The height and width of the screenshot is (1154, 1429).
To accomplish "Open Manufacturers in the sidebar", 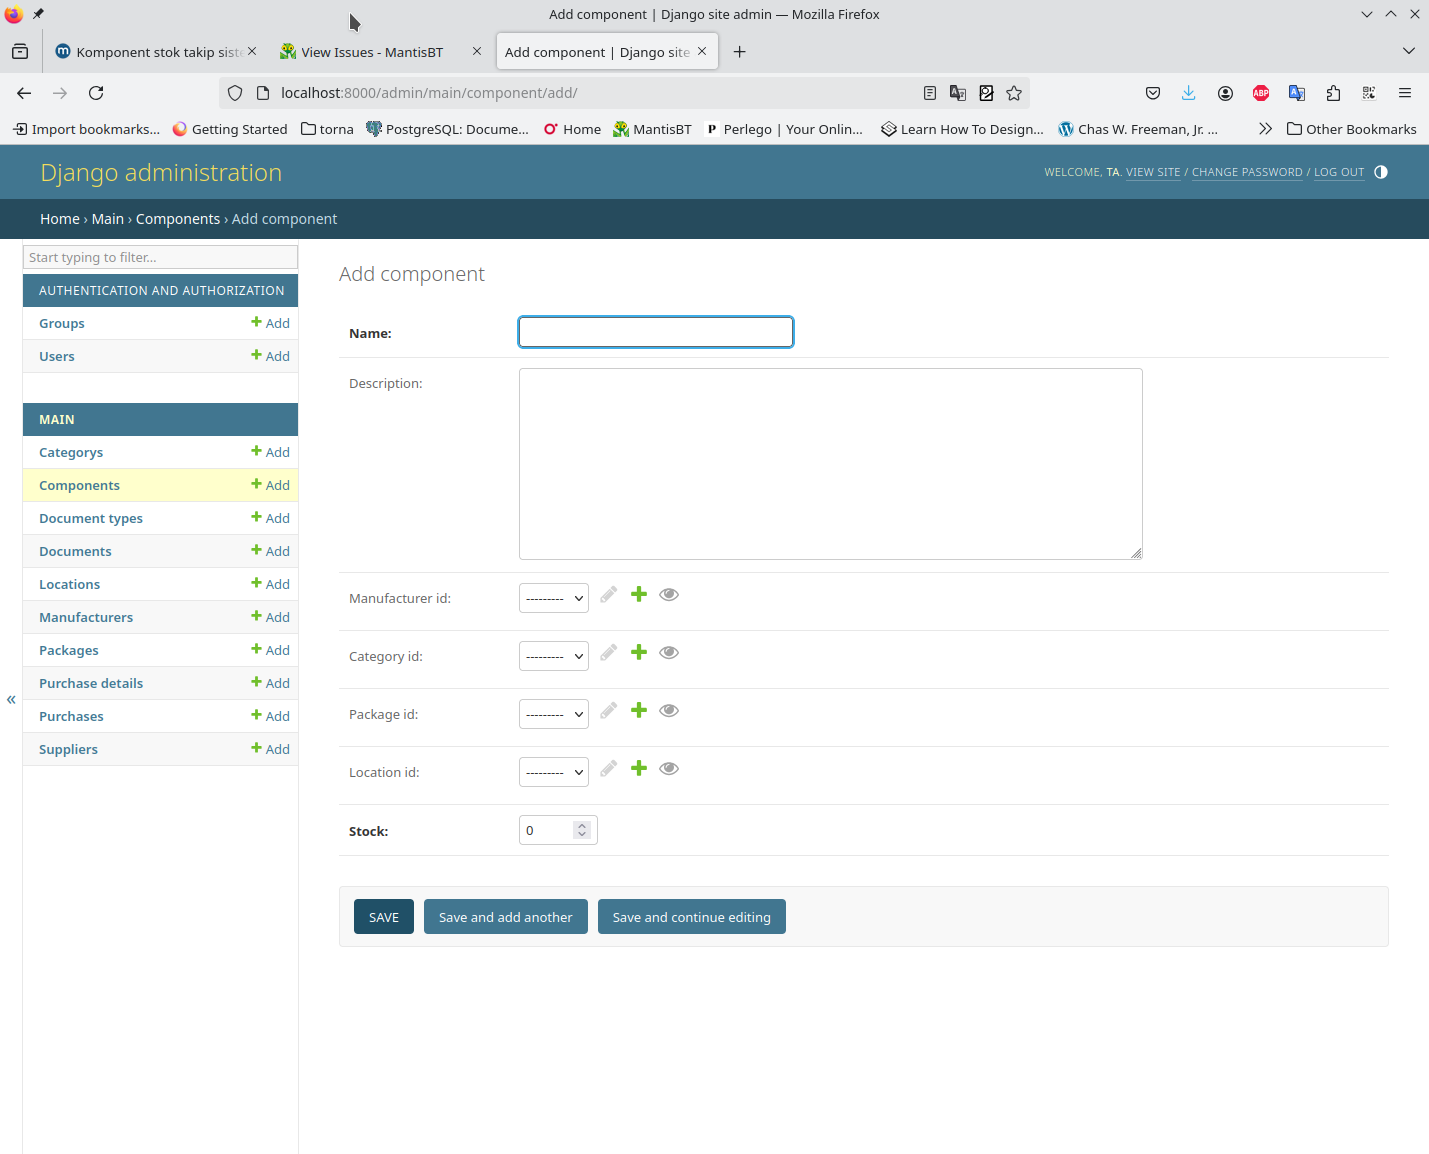I will 86,618.
